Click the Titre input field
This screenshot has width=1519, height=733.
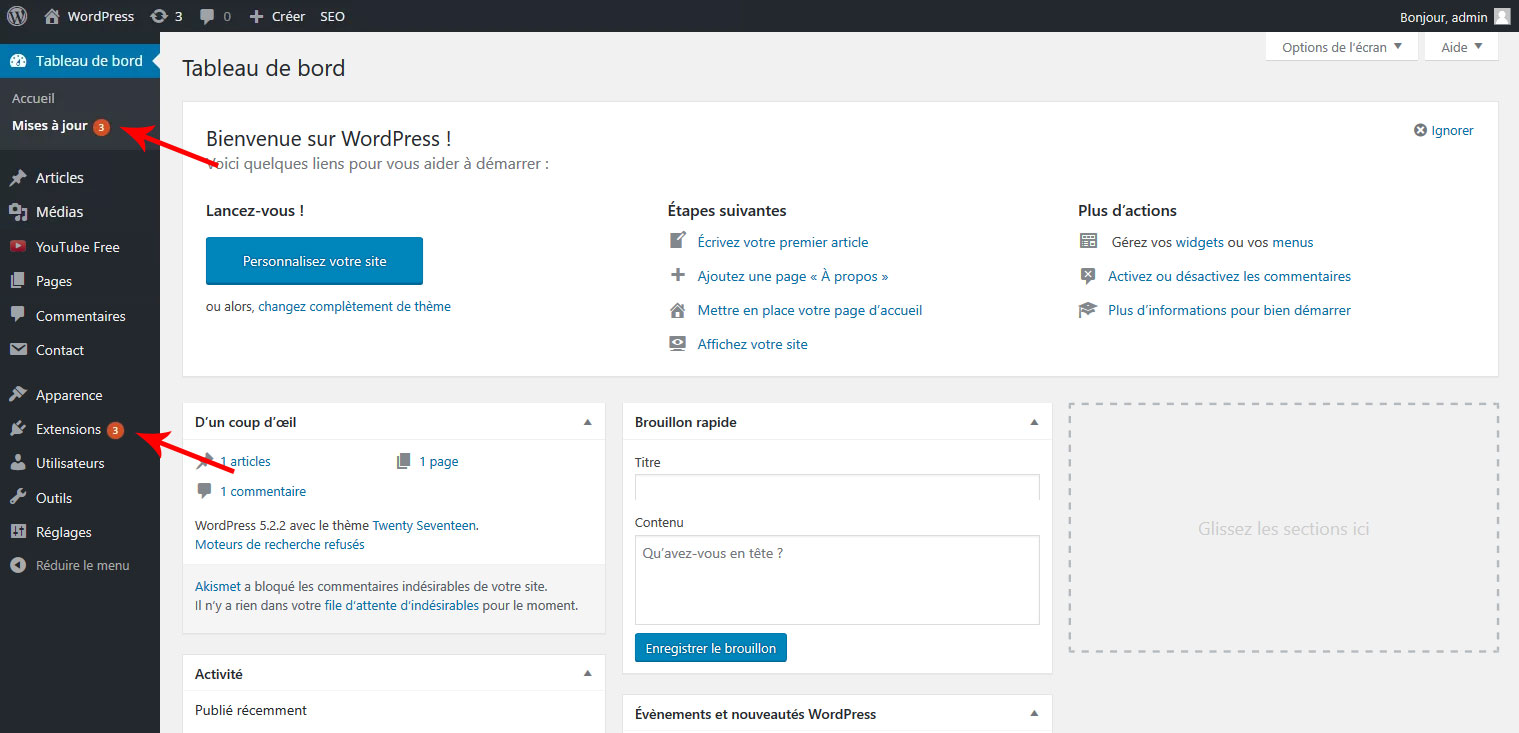click(x=837, y=487)
